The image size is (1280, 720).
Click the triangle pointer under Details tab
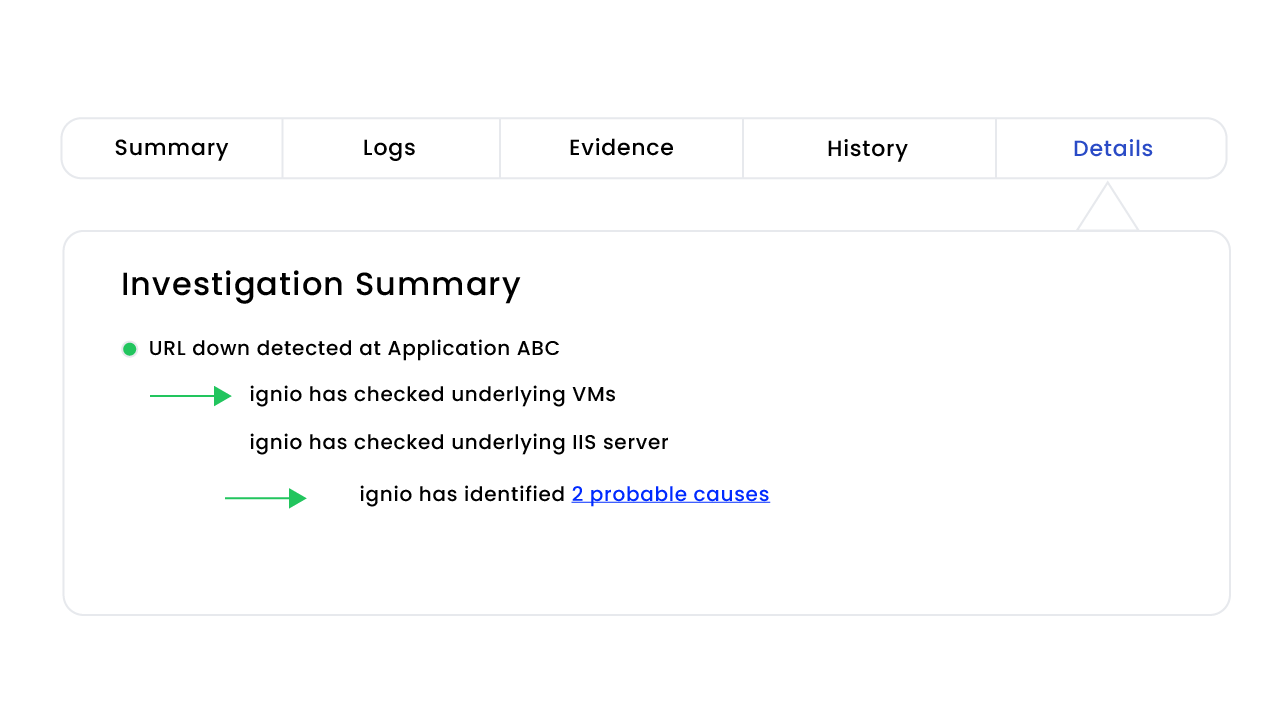tap(1107, 210)
